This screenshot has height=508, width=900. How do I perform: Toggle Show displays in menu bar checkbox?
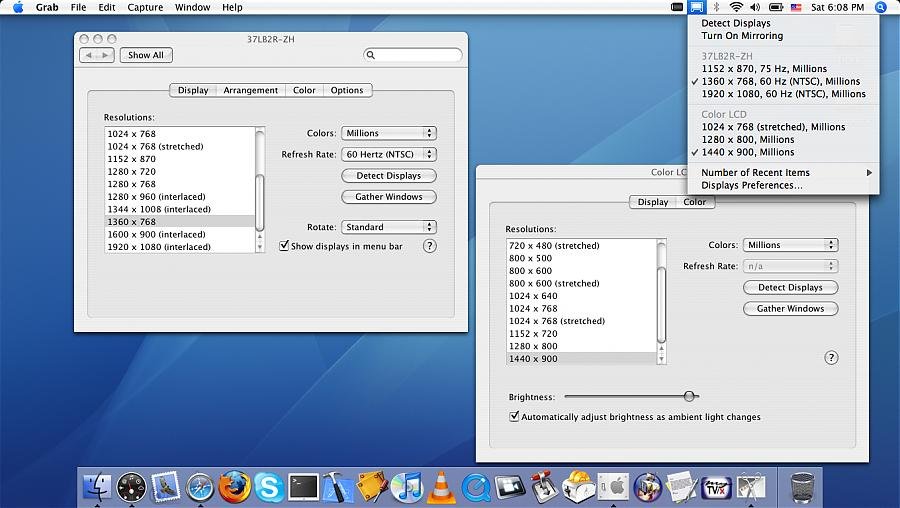pyautogui.click(x=284, y=246)
